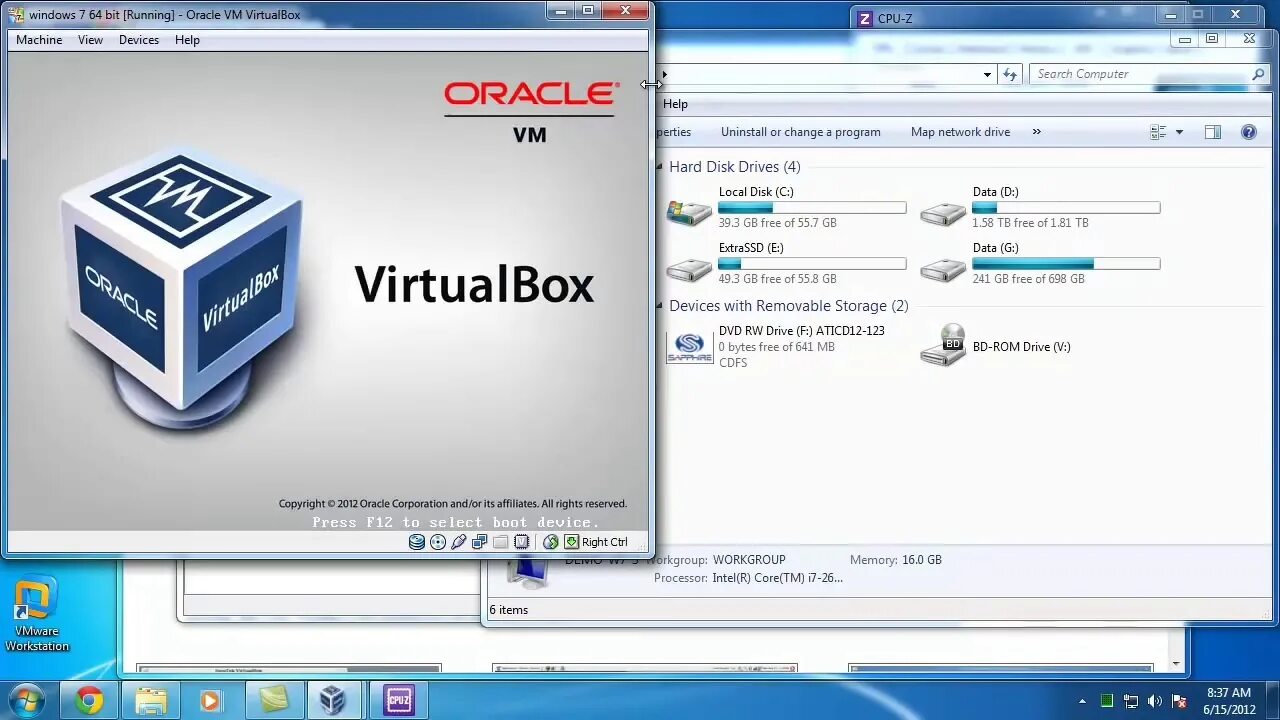The width and height of the screenshot is (1280, 720).
Task: Click the virtualization features chip indicator
Action: pyautogui.click(x=522, y=542)
